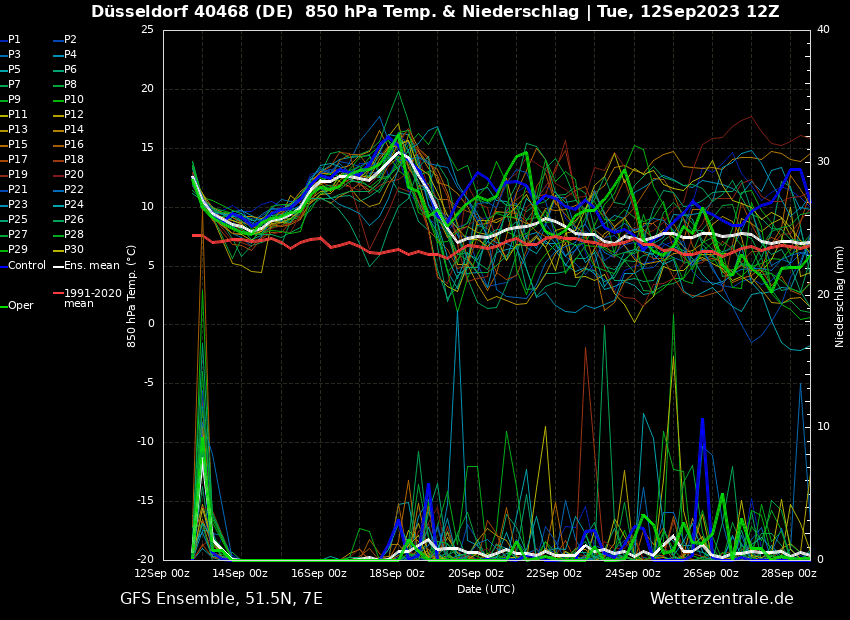Click the Control run legend entry
850x620 pixels.
point(27,266)
